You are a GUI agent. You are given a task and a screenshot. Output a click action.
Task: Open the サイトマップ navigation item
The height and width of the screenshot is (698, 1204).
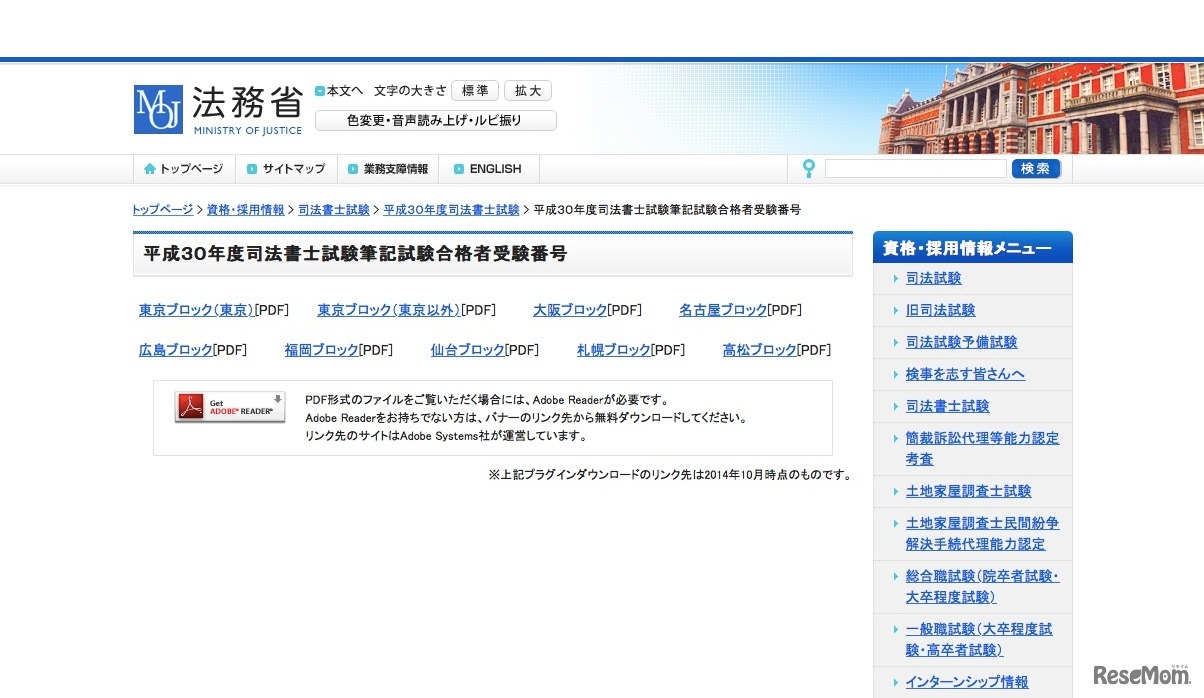pyautogui.click(x=293, y=168)
